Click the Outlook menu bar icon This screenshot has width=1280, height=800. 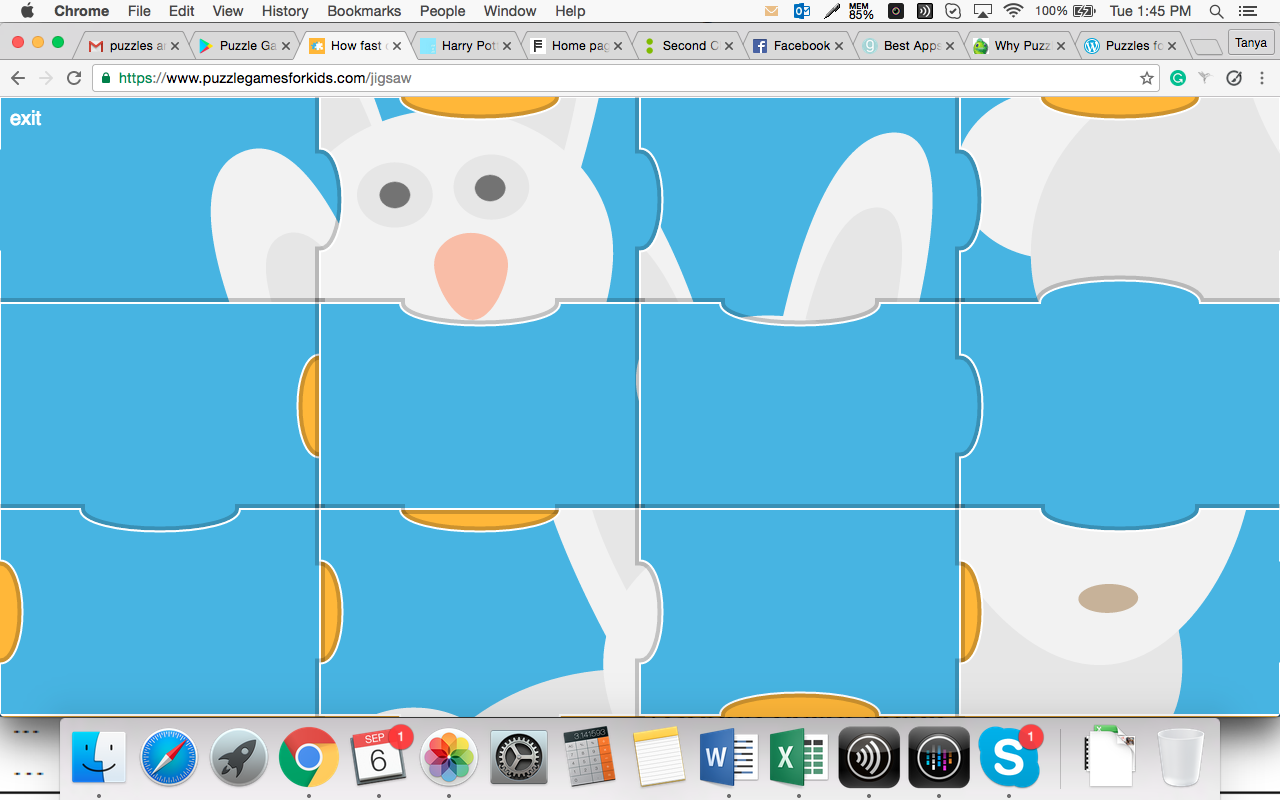tap(801, 11)
